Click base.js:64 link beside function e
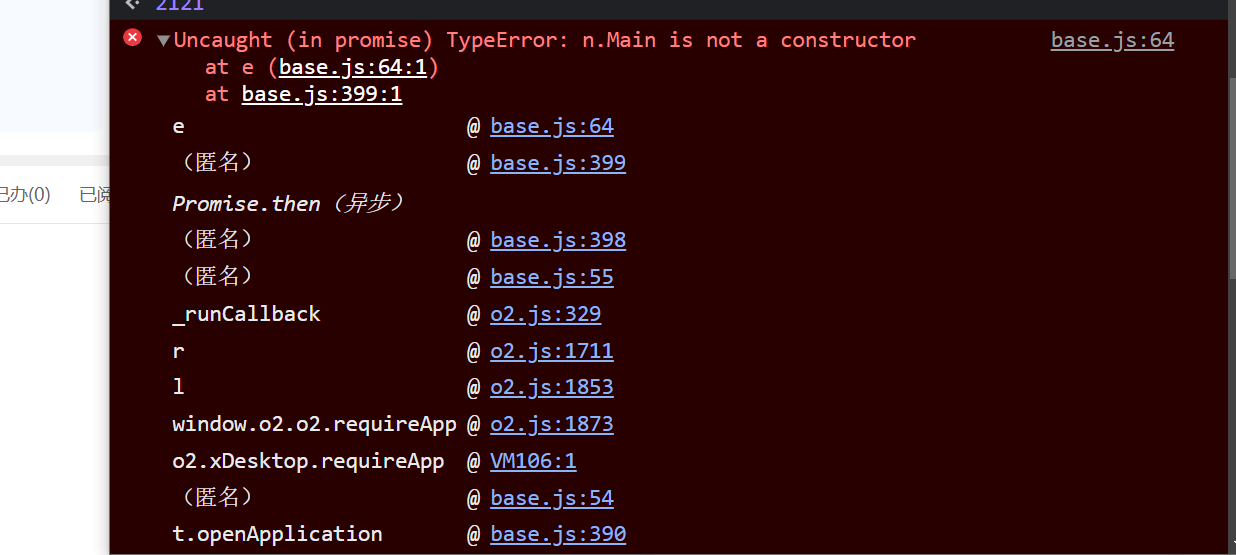The image size is (1236, 555). click(x=552, y=127)
